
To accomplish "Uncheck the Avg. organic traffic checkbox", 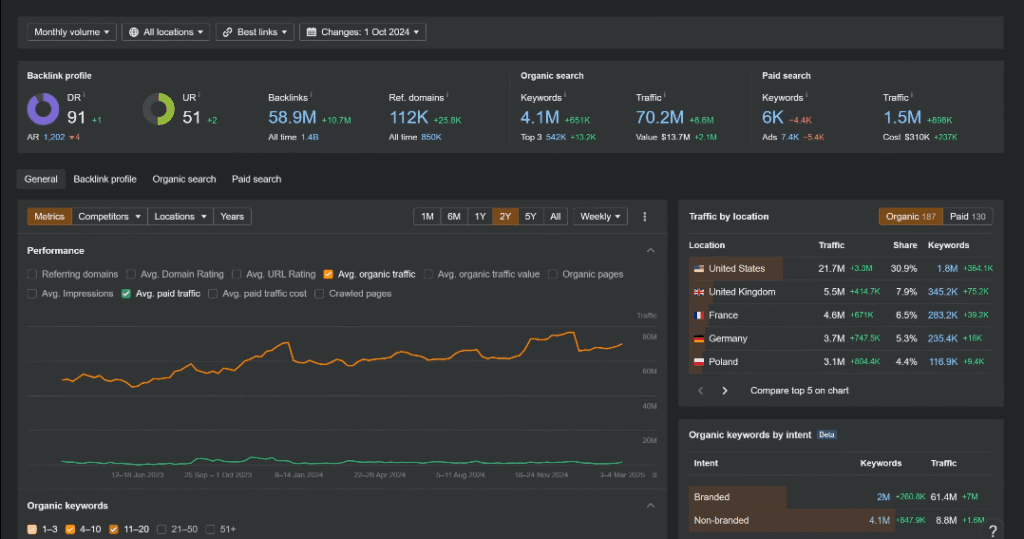I will coord(328,274).
